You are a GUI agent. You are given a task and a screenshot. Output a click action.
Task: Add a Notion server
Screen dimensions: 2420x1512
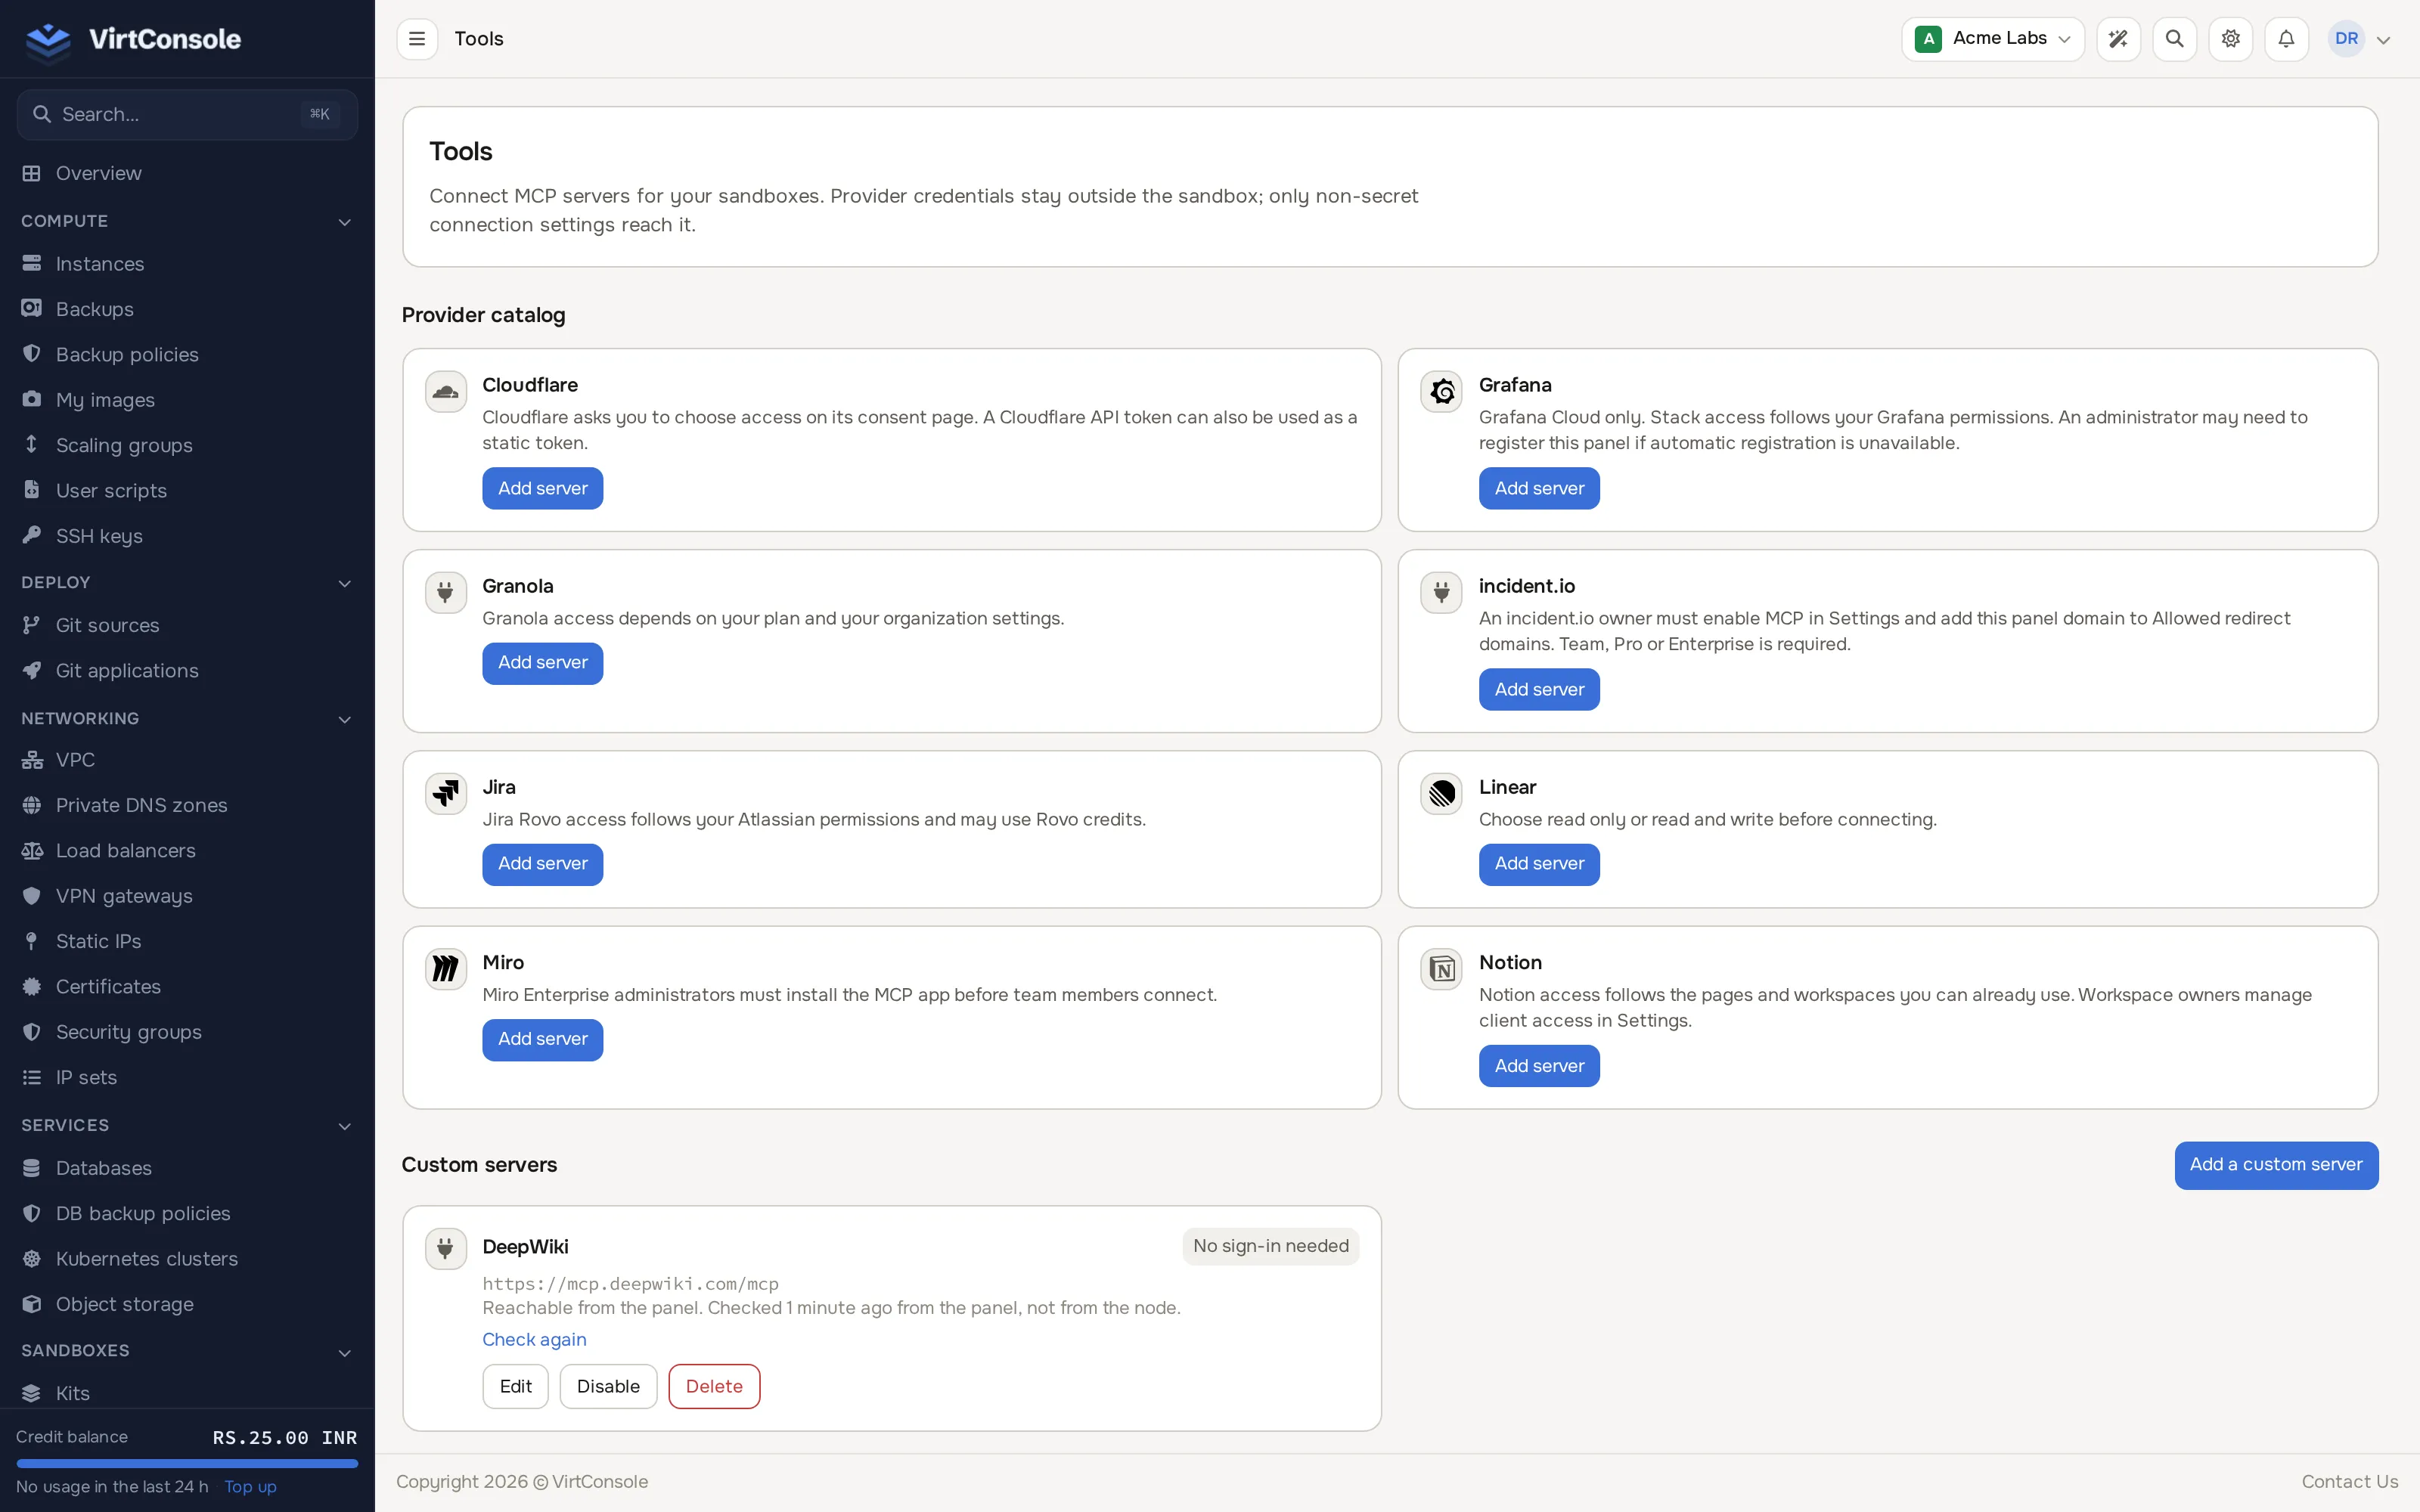[x=1539, y=1066]
